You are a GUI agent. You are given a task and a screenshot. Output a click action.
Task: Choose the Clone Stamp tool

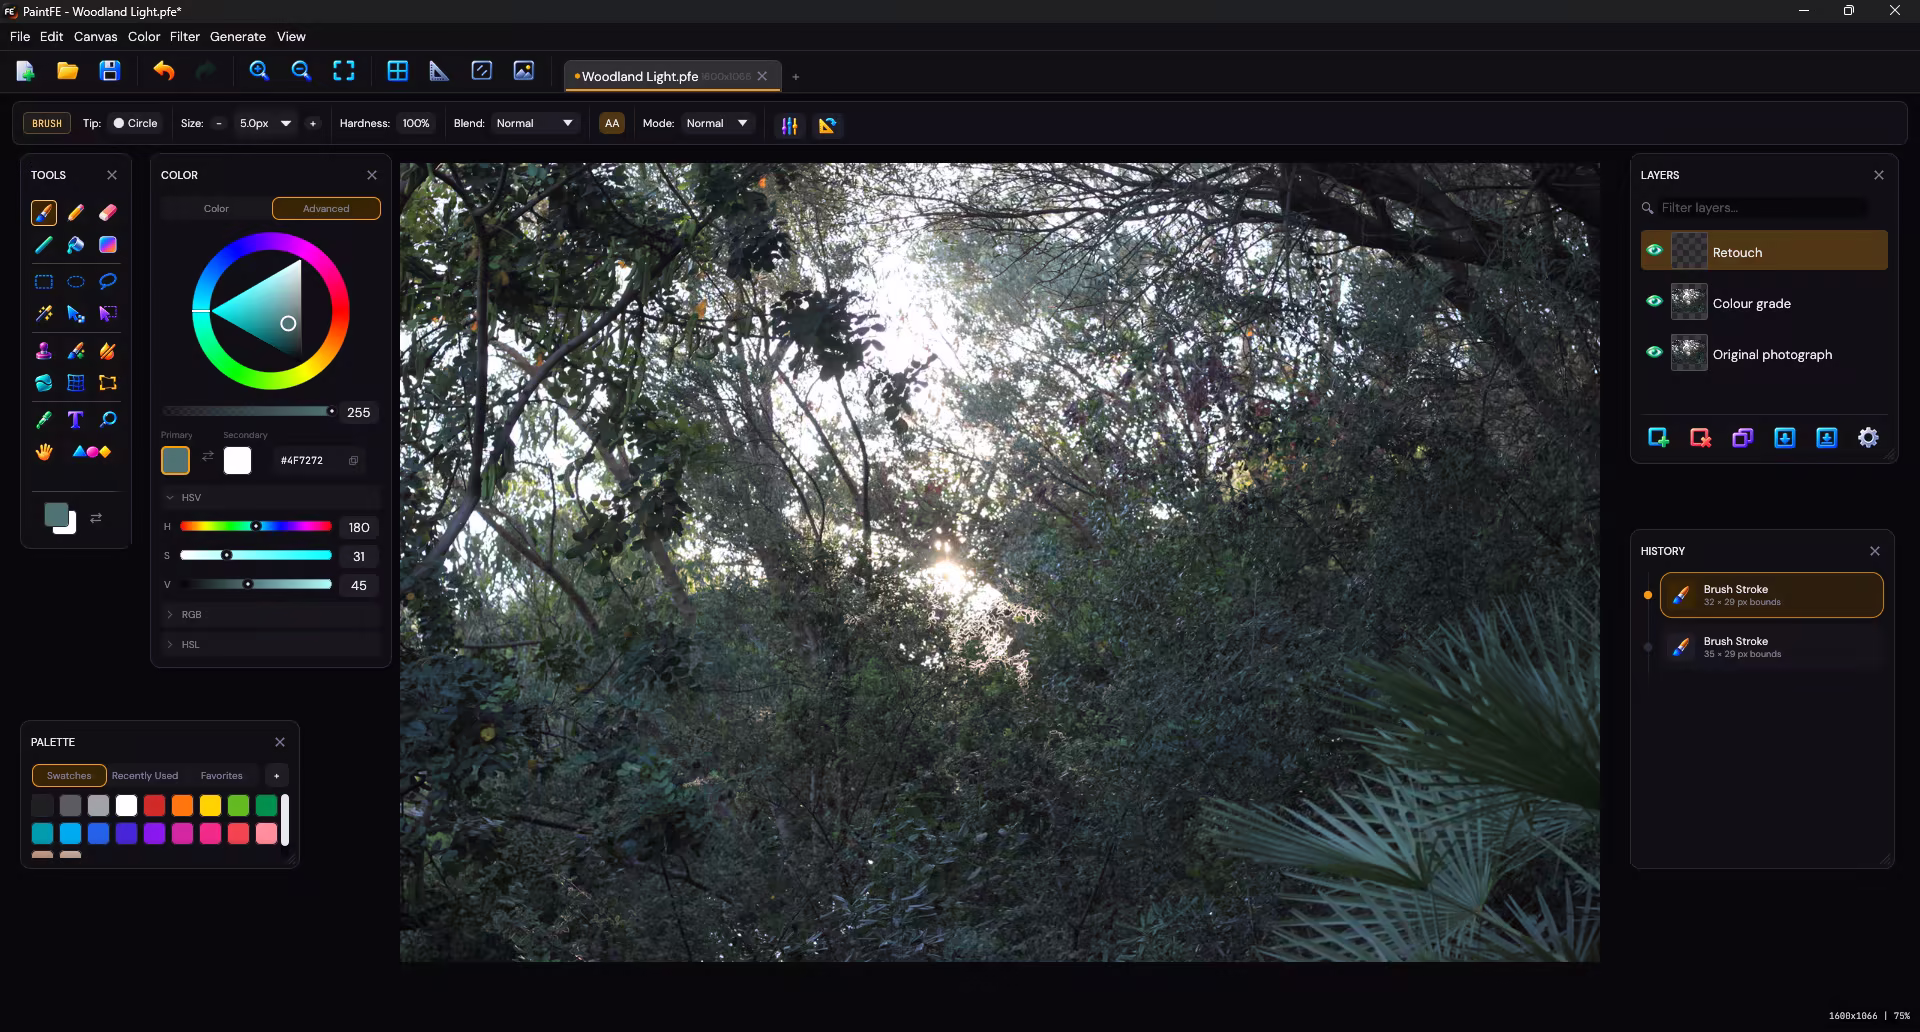click(44, 351)
